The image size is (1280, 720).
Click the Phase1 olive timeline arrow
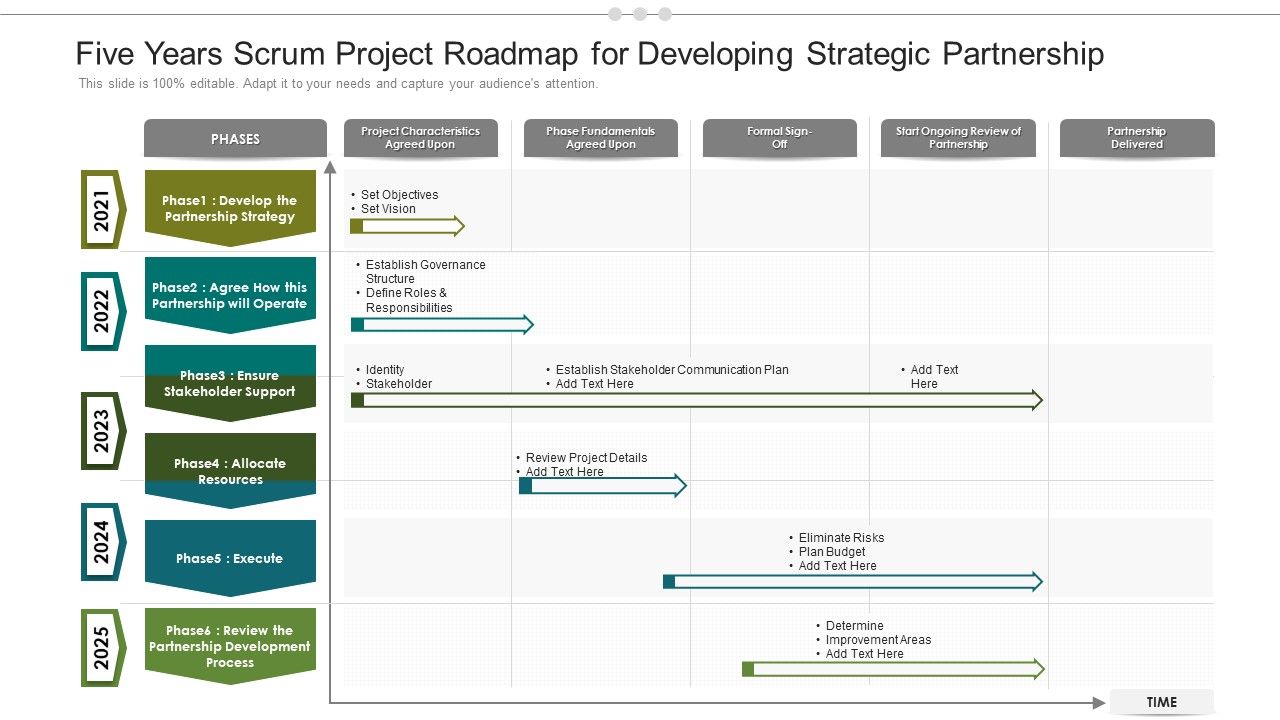pos(408,226)
